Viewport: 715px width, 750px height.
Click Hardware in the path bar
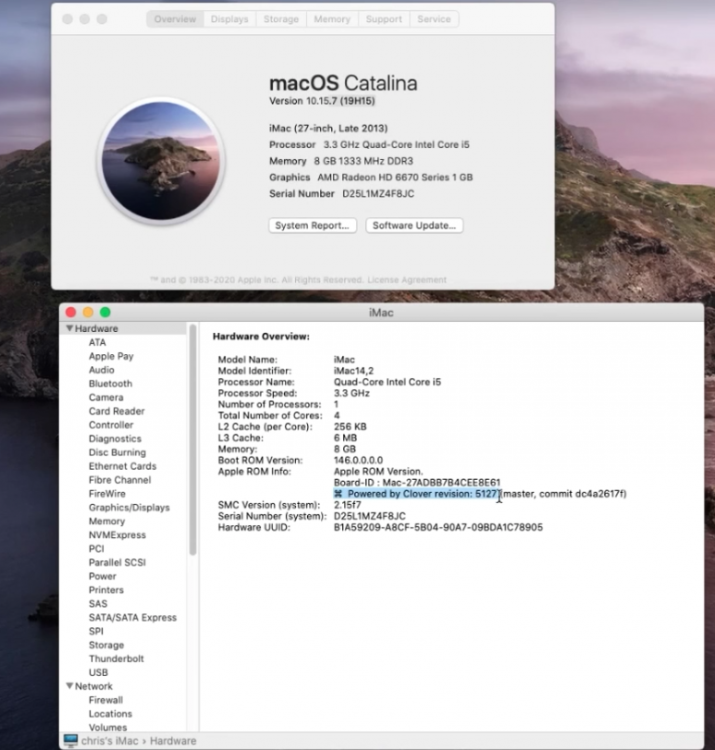click(x=173, y=741)
